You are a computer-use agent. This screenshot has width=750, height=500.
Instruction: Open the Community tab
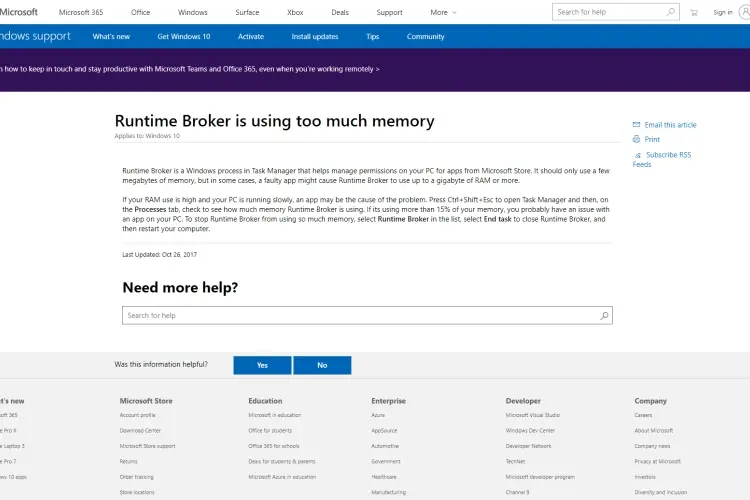(425, 36)
